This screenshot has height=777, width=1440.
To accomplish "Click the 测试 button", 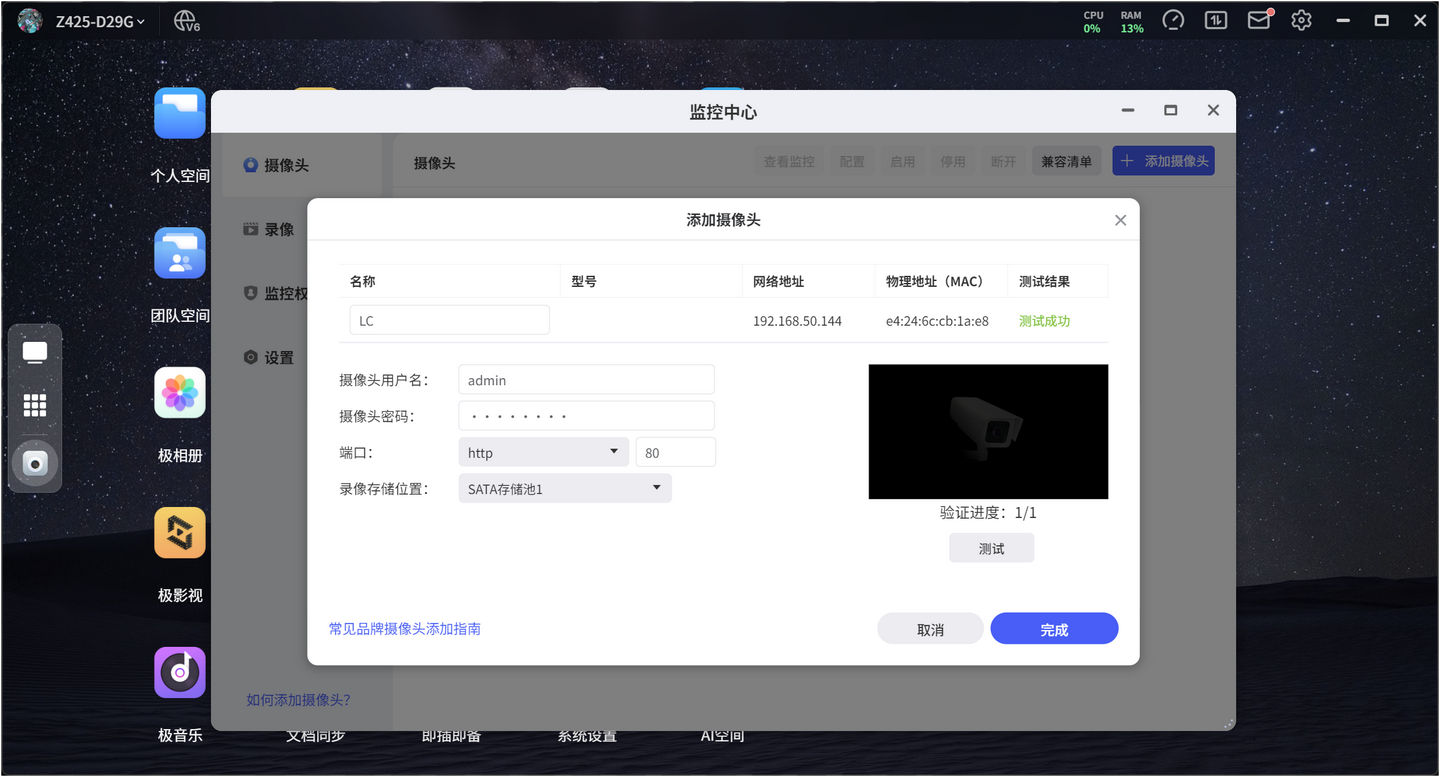I will (x=992, y=548).
